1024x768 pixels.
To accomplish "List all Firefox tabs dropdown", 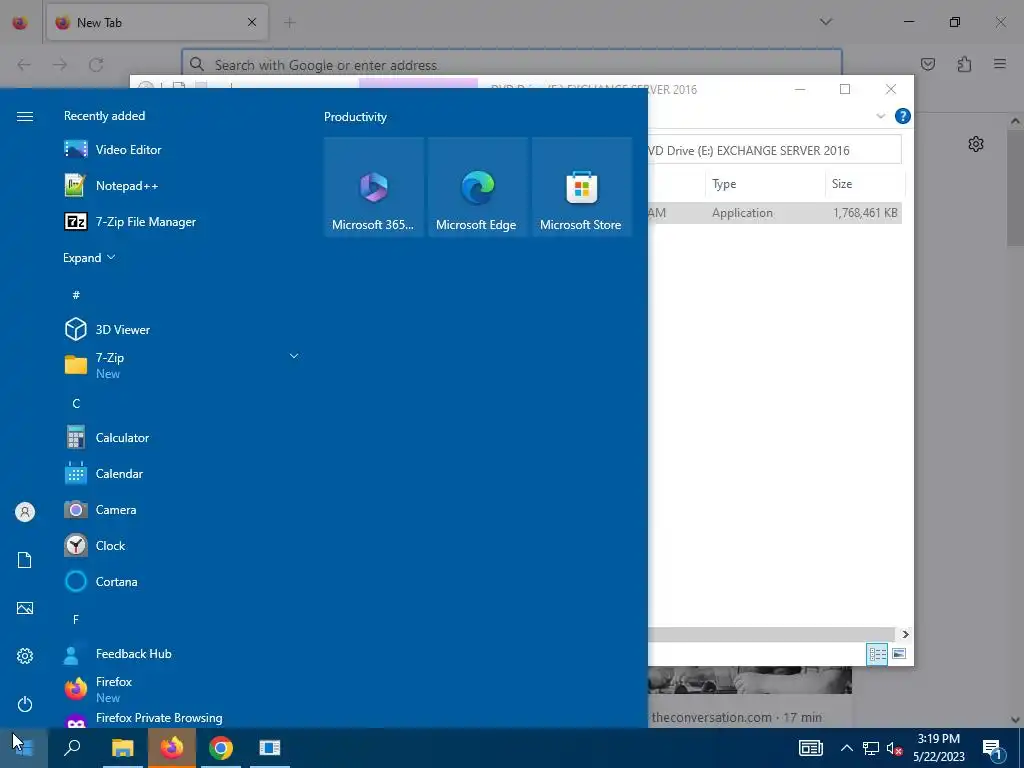I will 825,22.
